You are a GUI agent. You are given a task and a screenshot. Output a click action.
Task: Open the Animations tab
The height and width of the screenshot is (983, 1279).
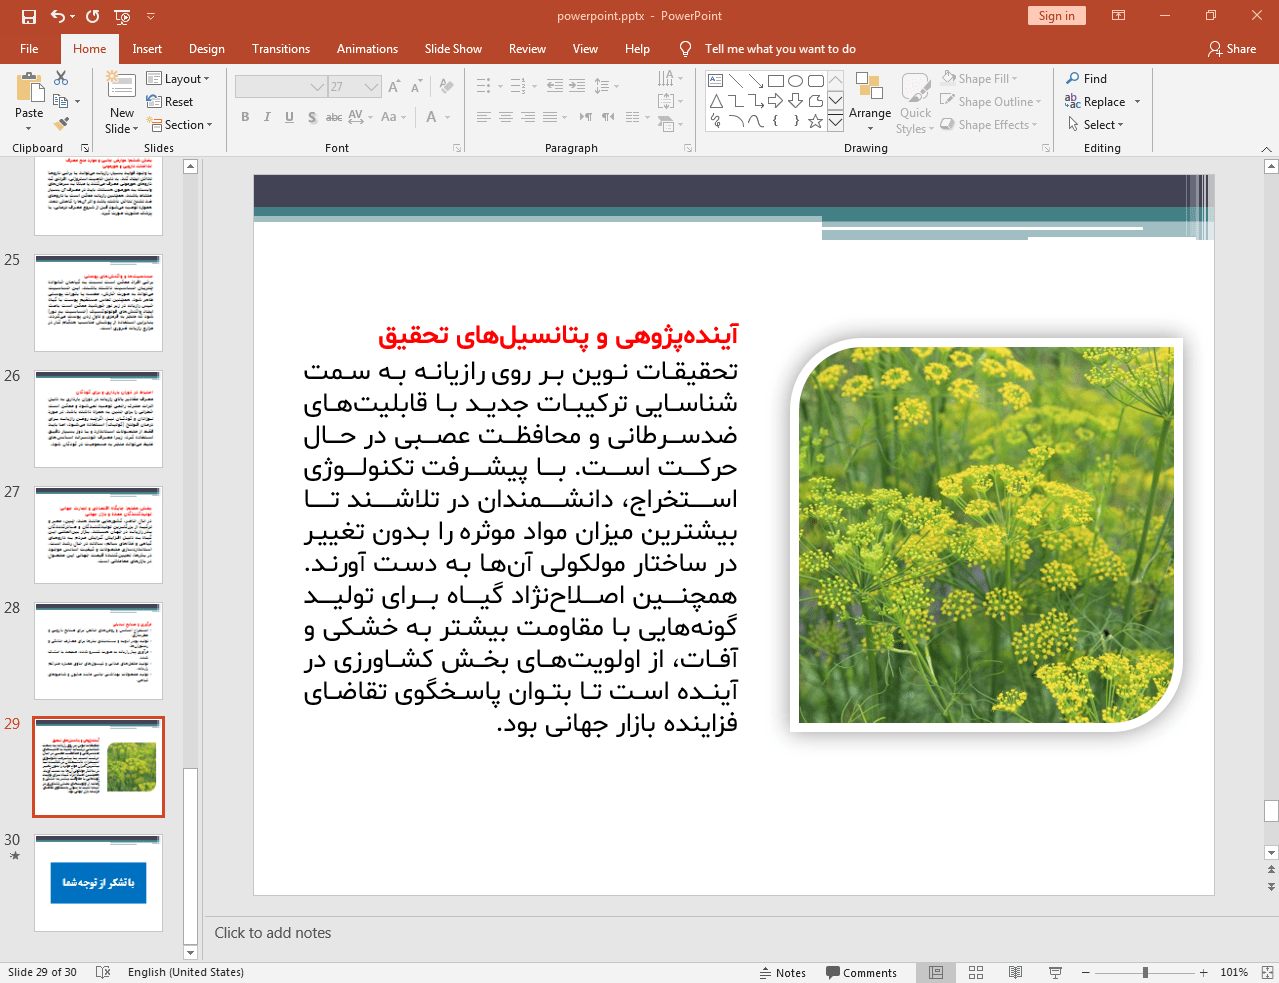click(x=367, y=49)
